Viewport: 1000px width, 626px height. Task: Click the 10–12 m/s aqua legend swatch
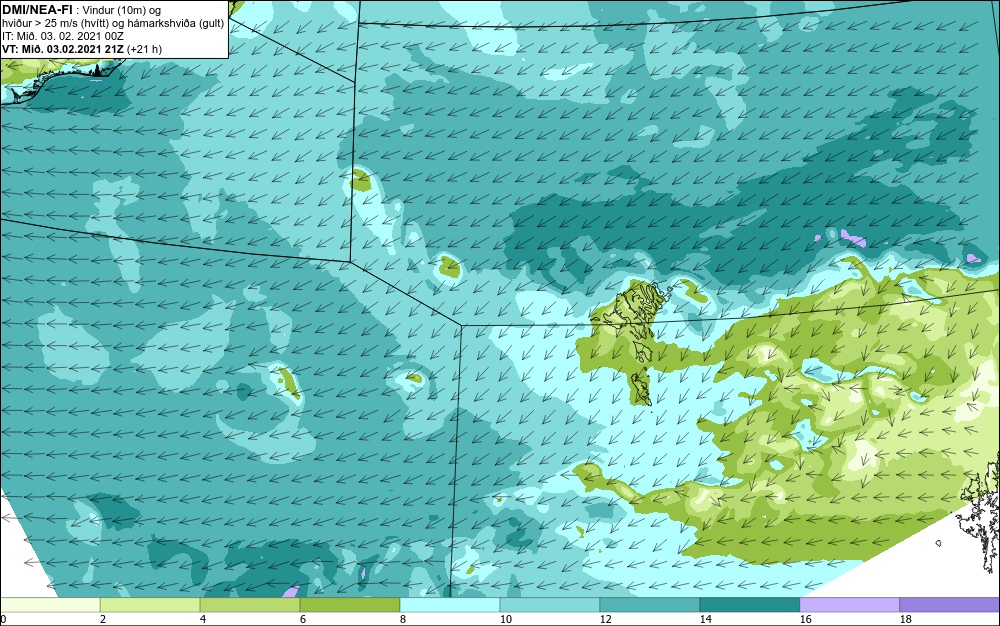tap(550, 604)
